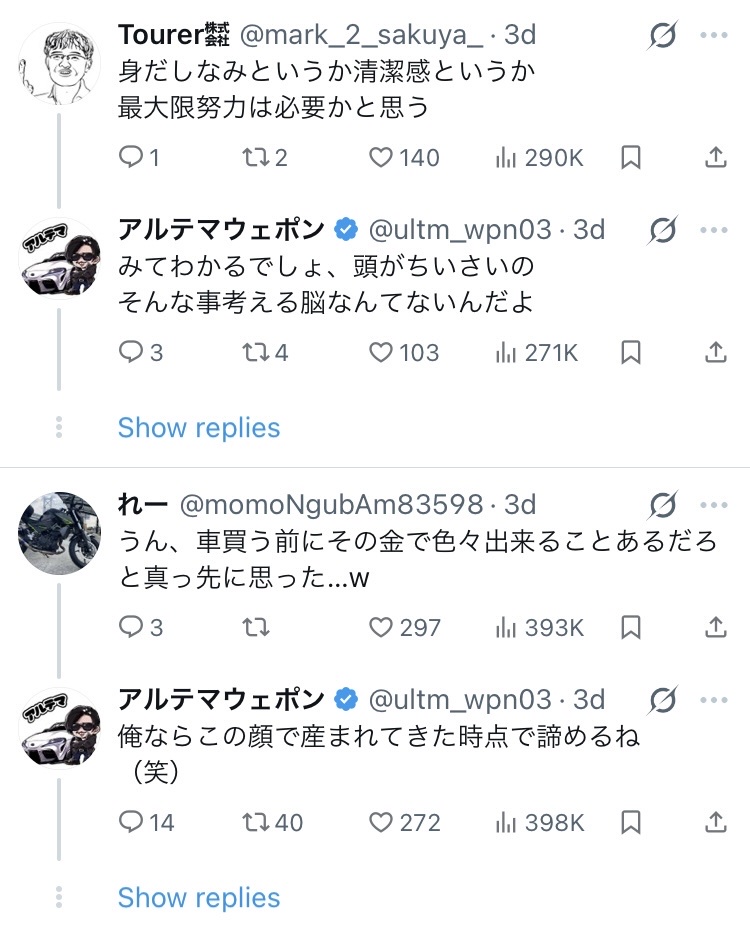Click the last Show replies link

click(199, 897)
